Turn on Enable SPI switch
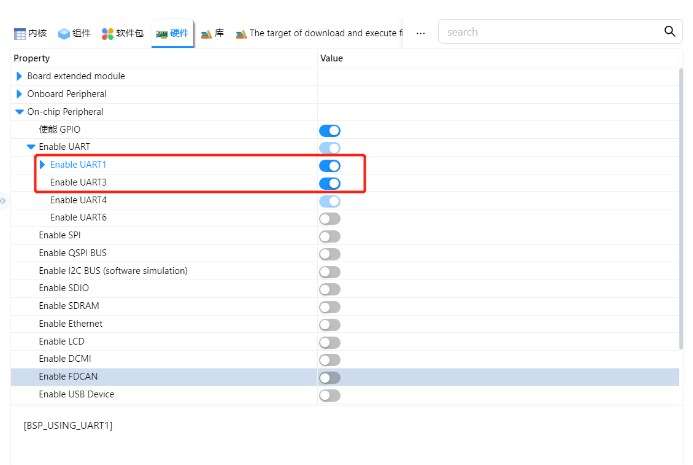Image resolution: width=693 pixels, height=465 pixels. [x=330, y=236]
